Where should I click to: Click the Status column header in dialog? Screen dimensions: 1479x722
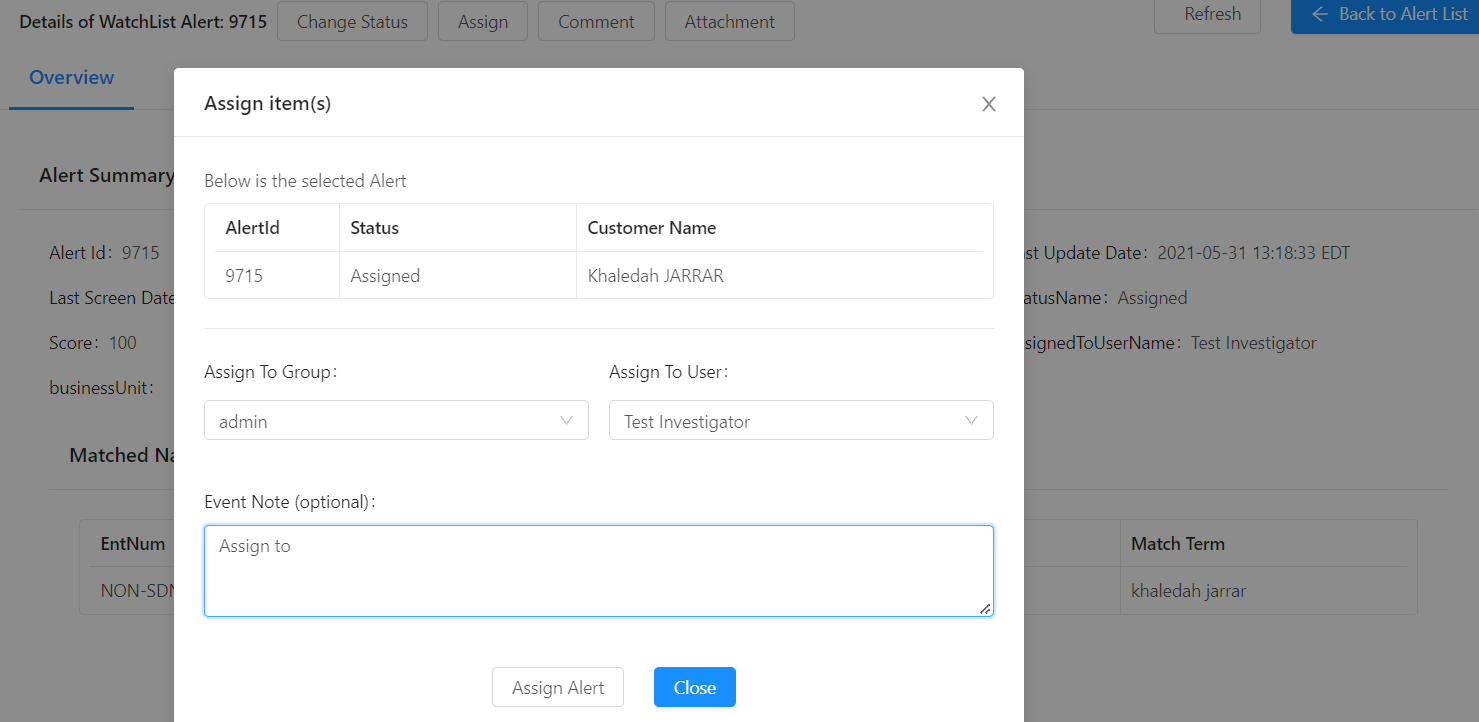458,228
